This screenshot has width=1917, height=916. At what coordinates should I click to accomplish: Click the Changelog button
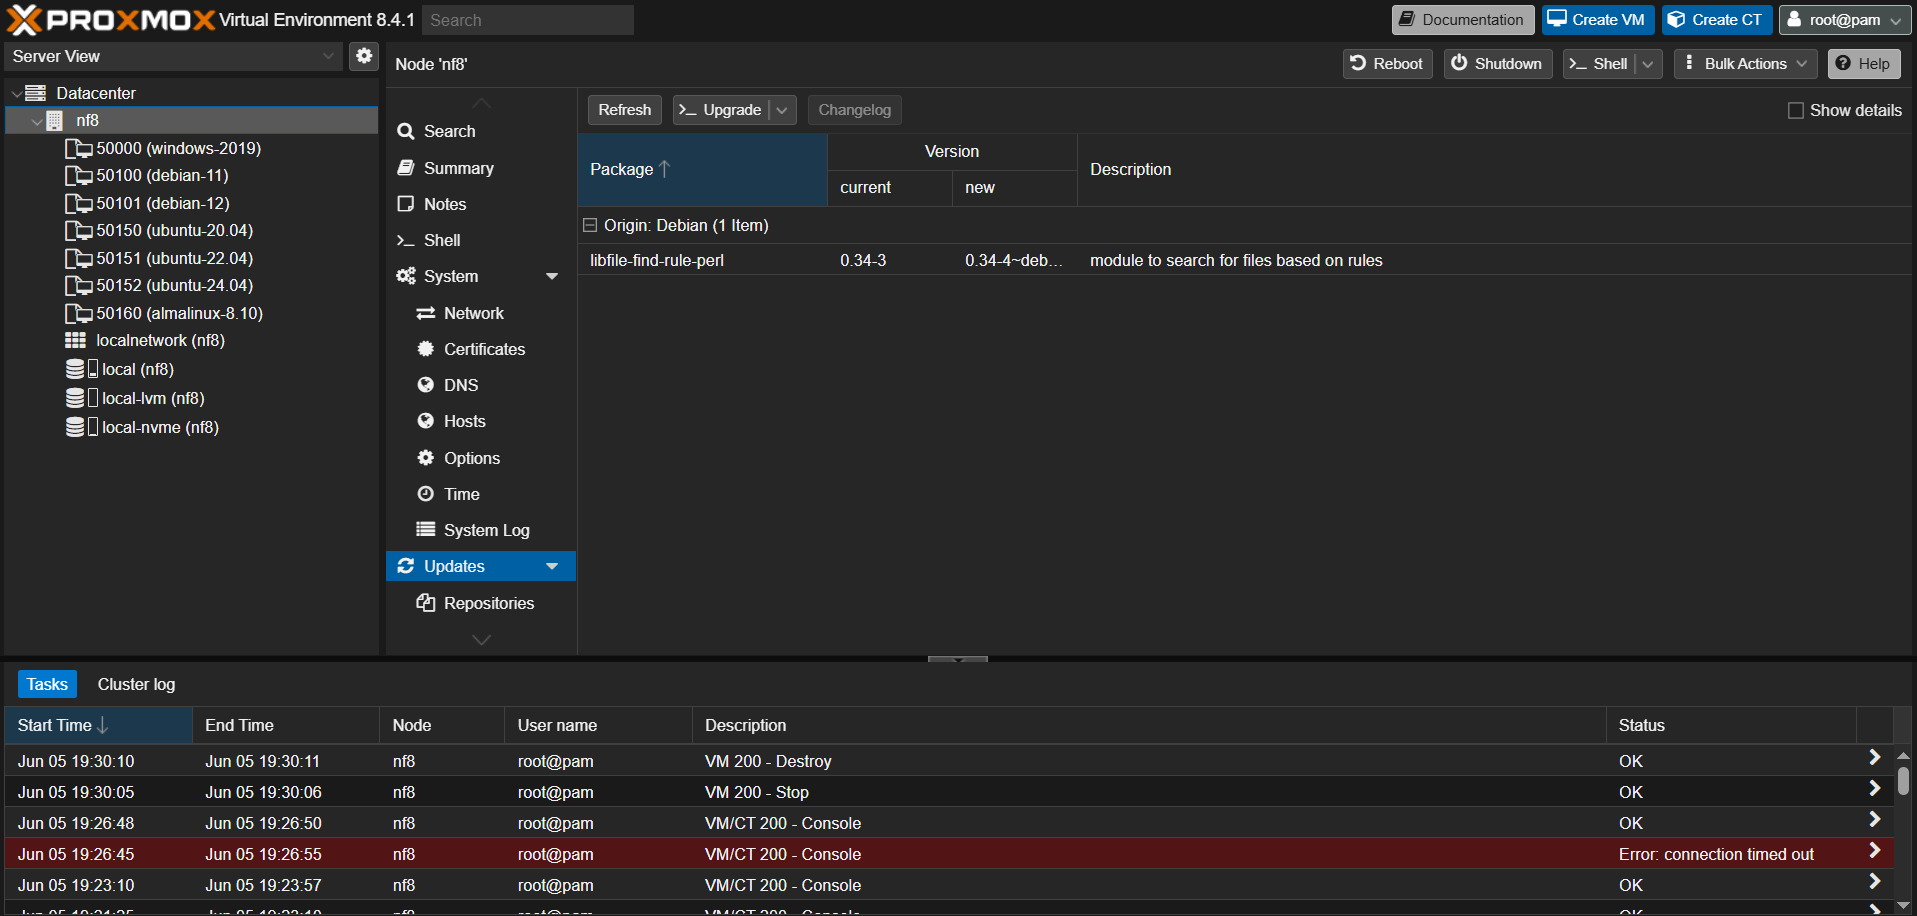pos(855,110)
